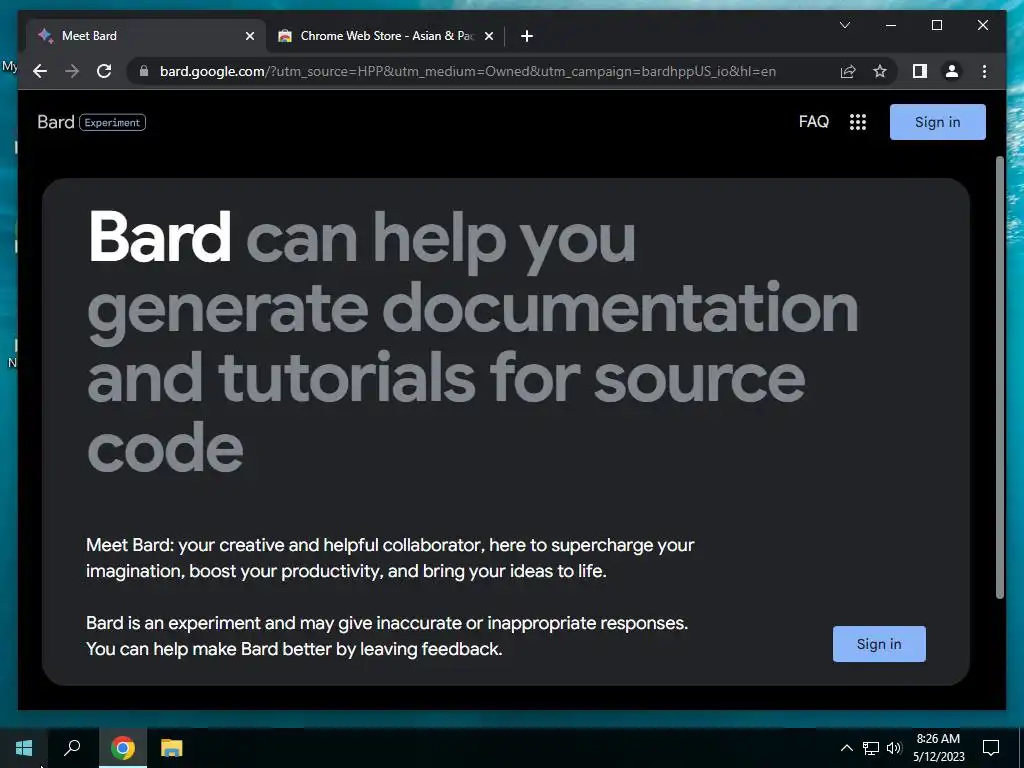Close the Meet Bard tab
The height and width of the screenshot is (768, 1024).
(249, 36)
